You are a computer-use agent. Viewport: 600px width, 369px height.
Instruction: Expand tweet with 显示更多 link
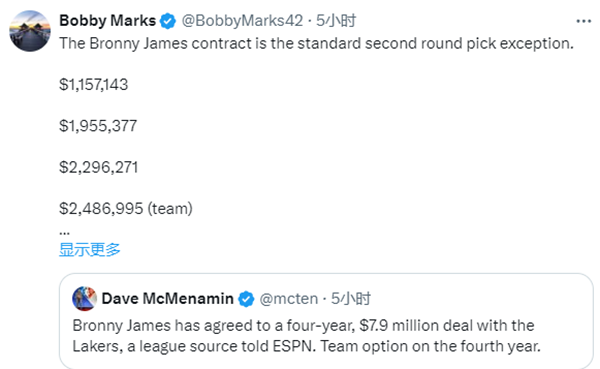tap(90, 250)
